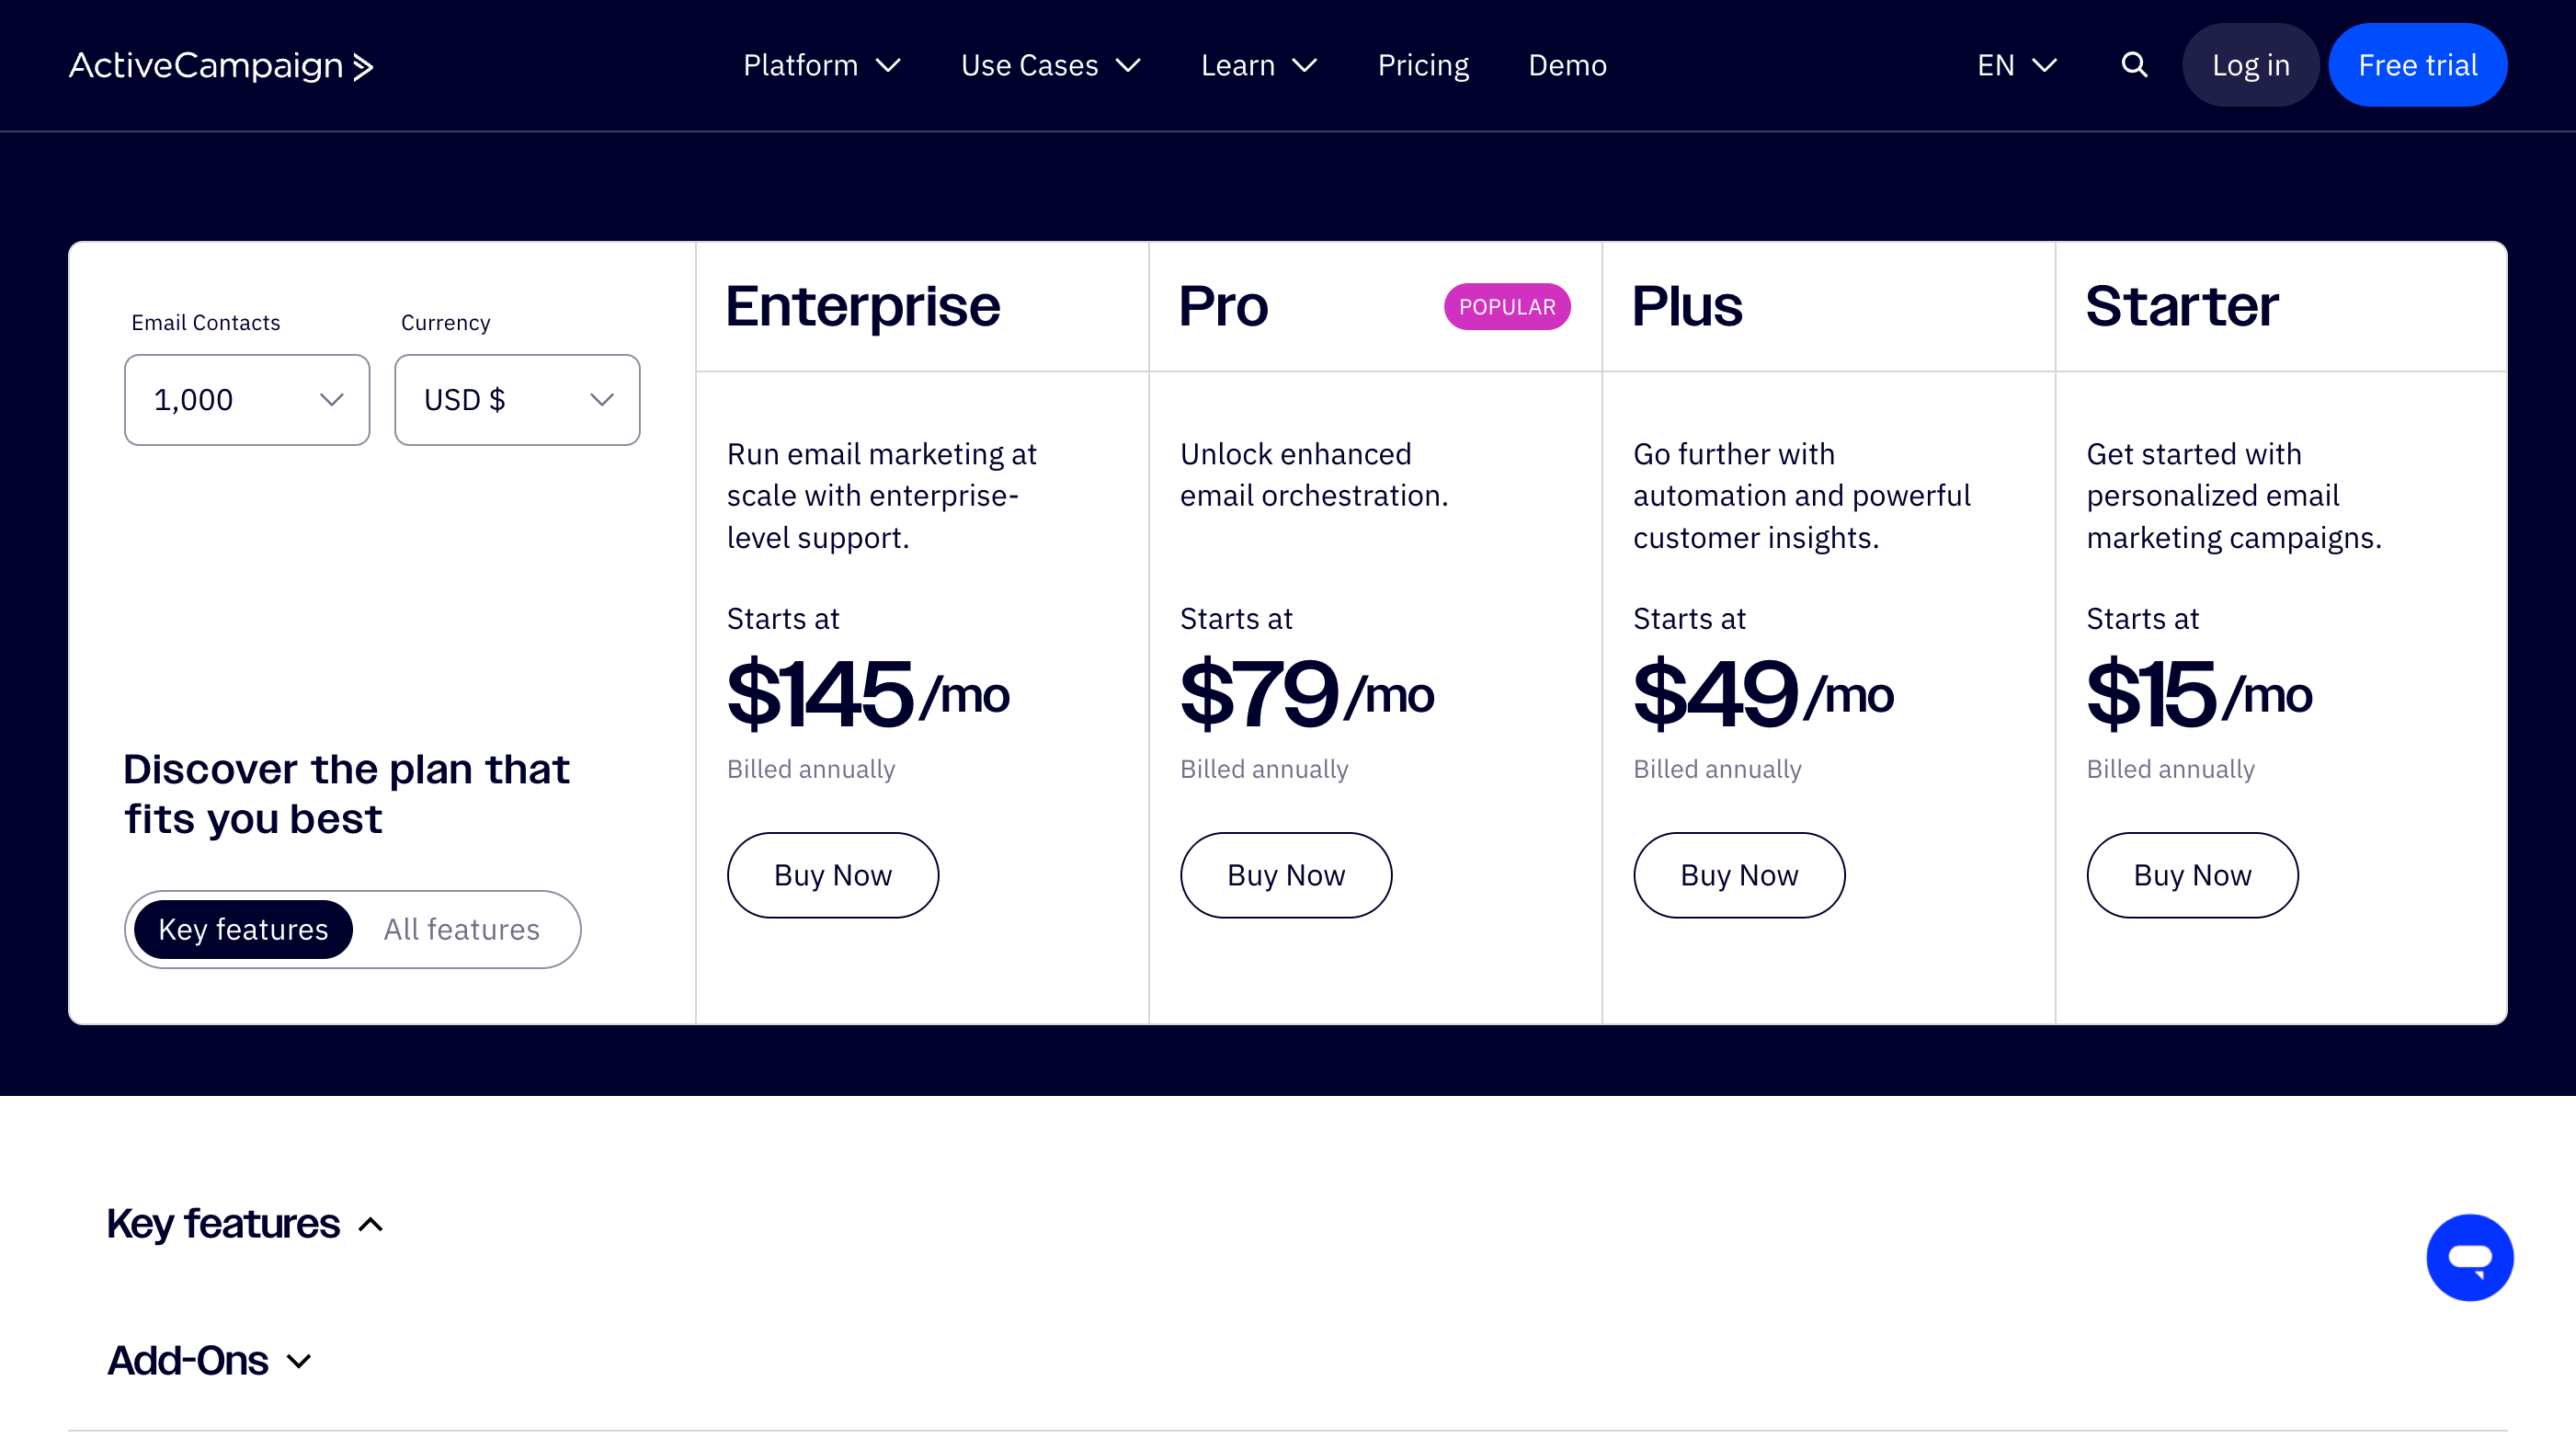Click Buy Now for Starter plan

click(2192, 875)
